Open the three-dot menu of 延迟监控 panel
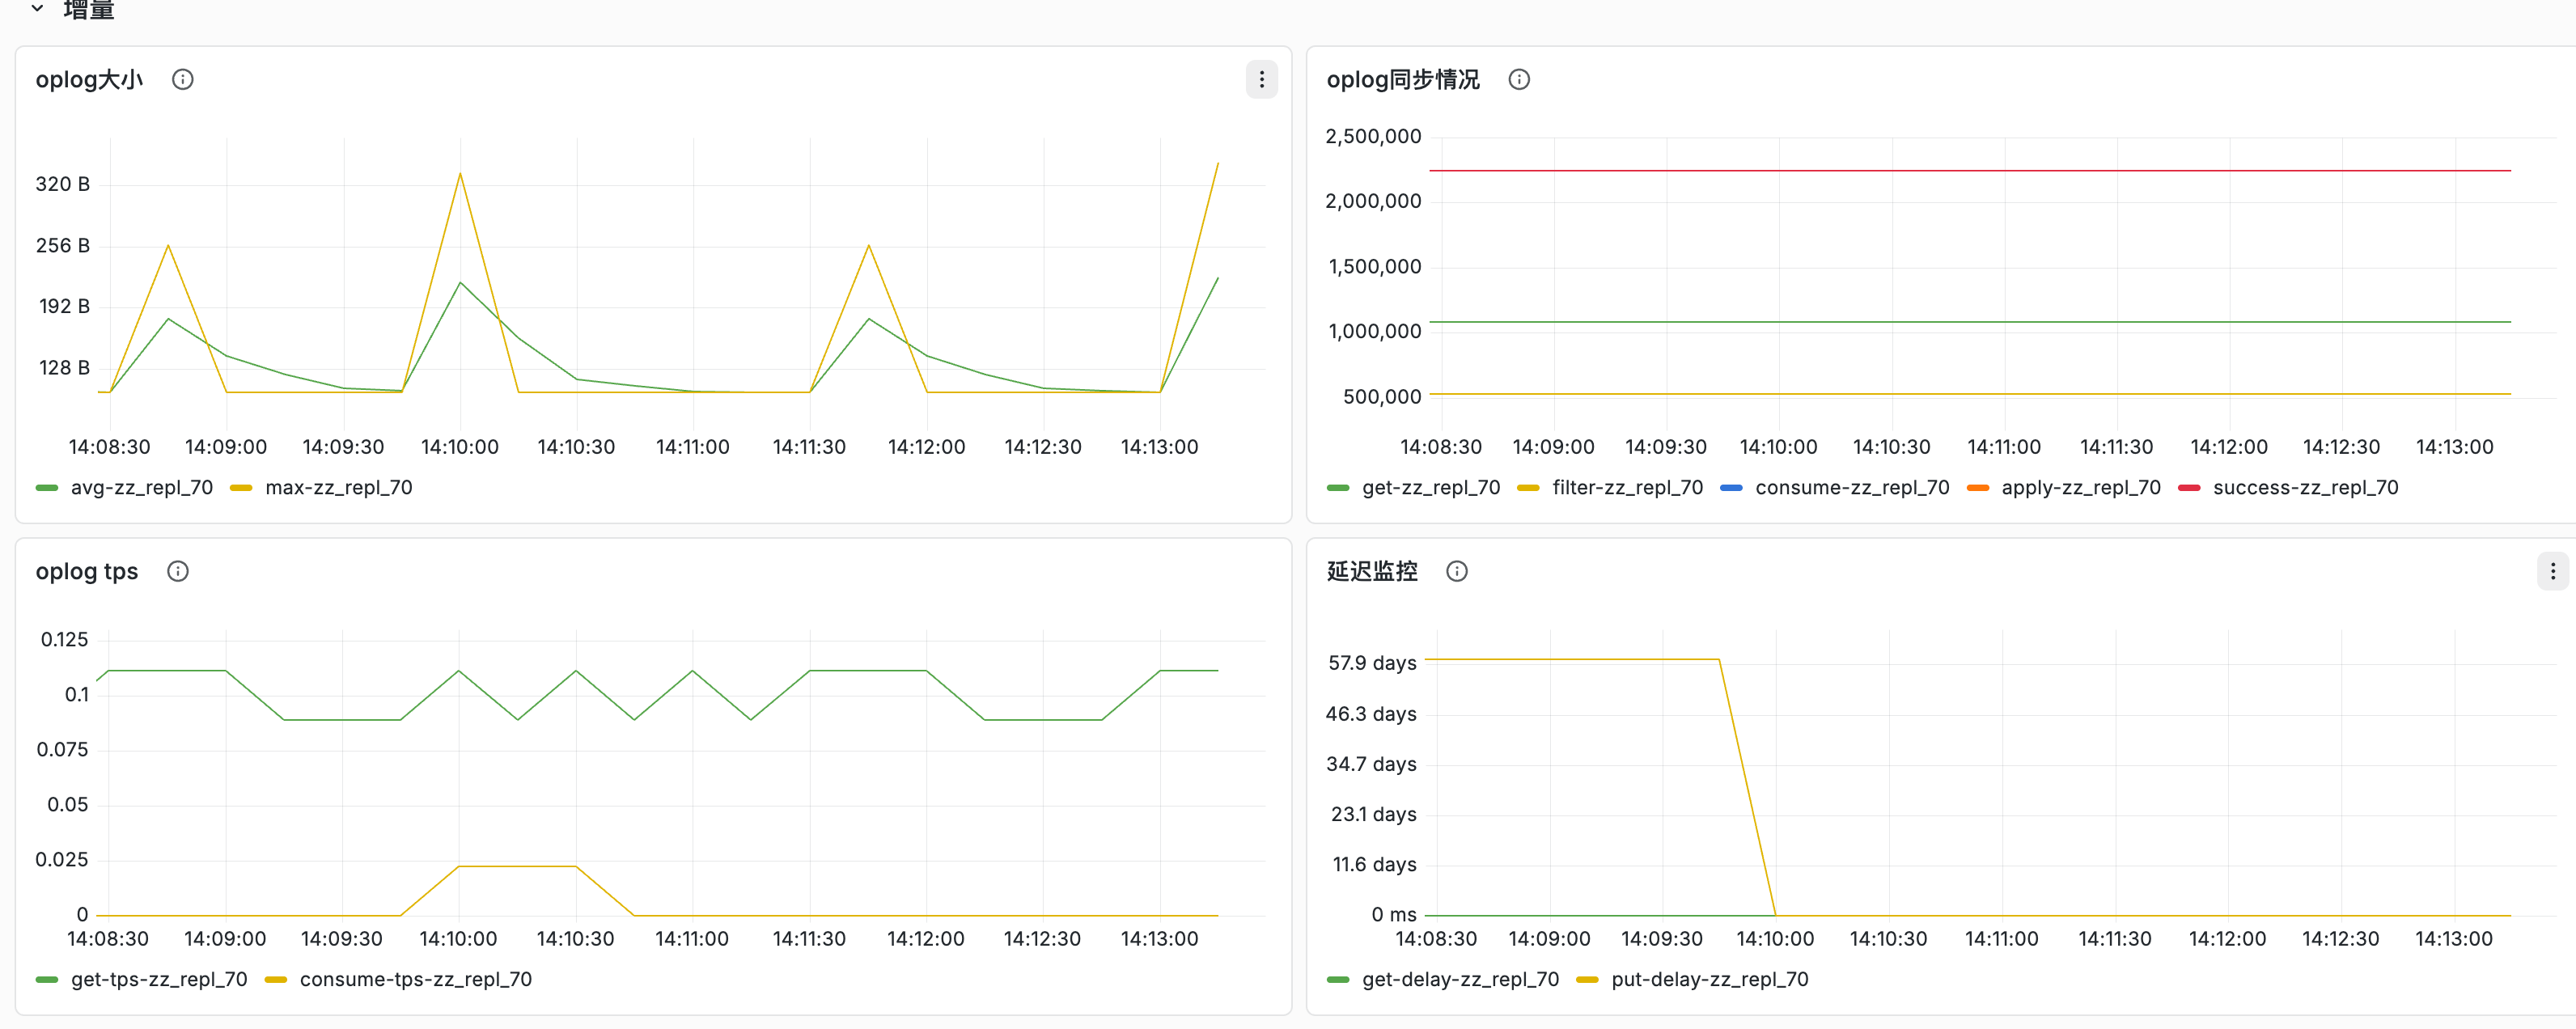Screen dimensions: 2576x1029 coord(2552,571)
